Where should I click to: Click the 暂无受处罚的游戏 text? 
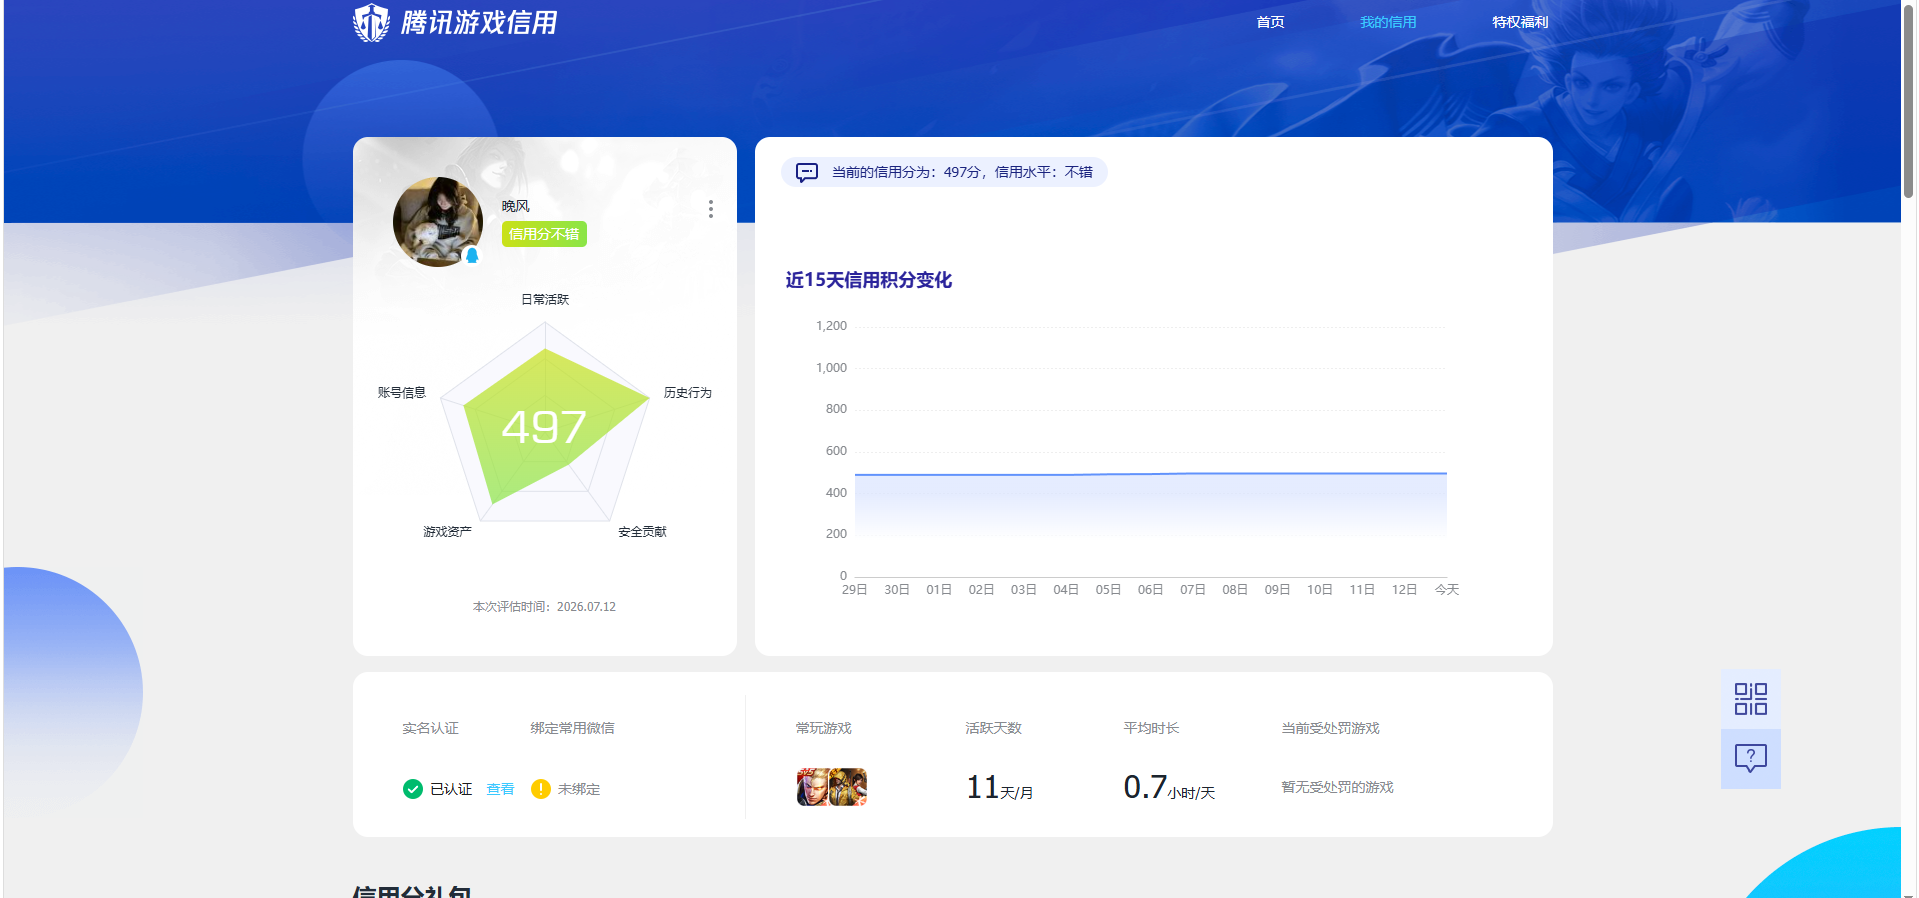tap(1337, 787)
